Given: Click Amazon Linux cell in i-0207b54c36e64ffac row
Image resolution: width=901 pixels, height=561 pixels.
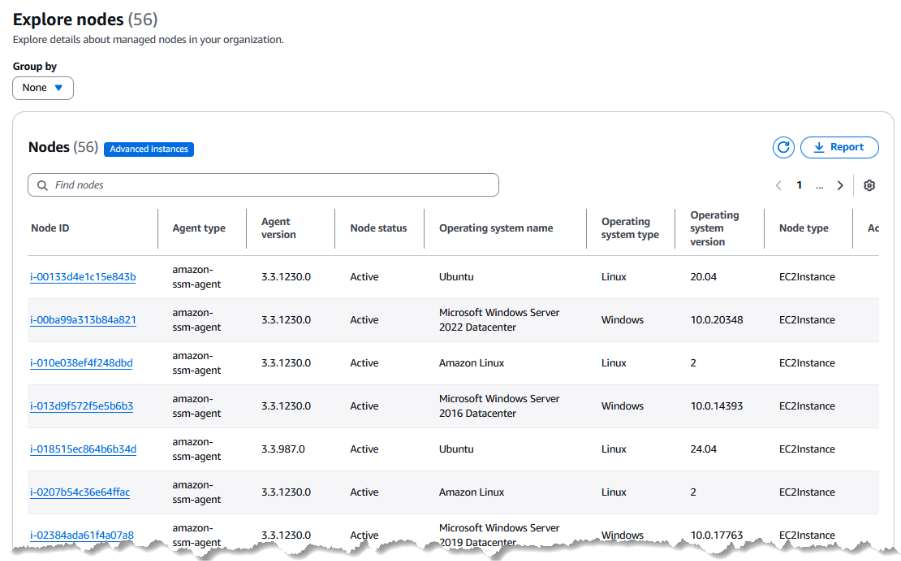Looking at the screenshot, I should (x=471, y=493).
